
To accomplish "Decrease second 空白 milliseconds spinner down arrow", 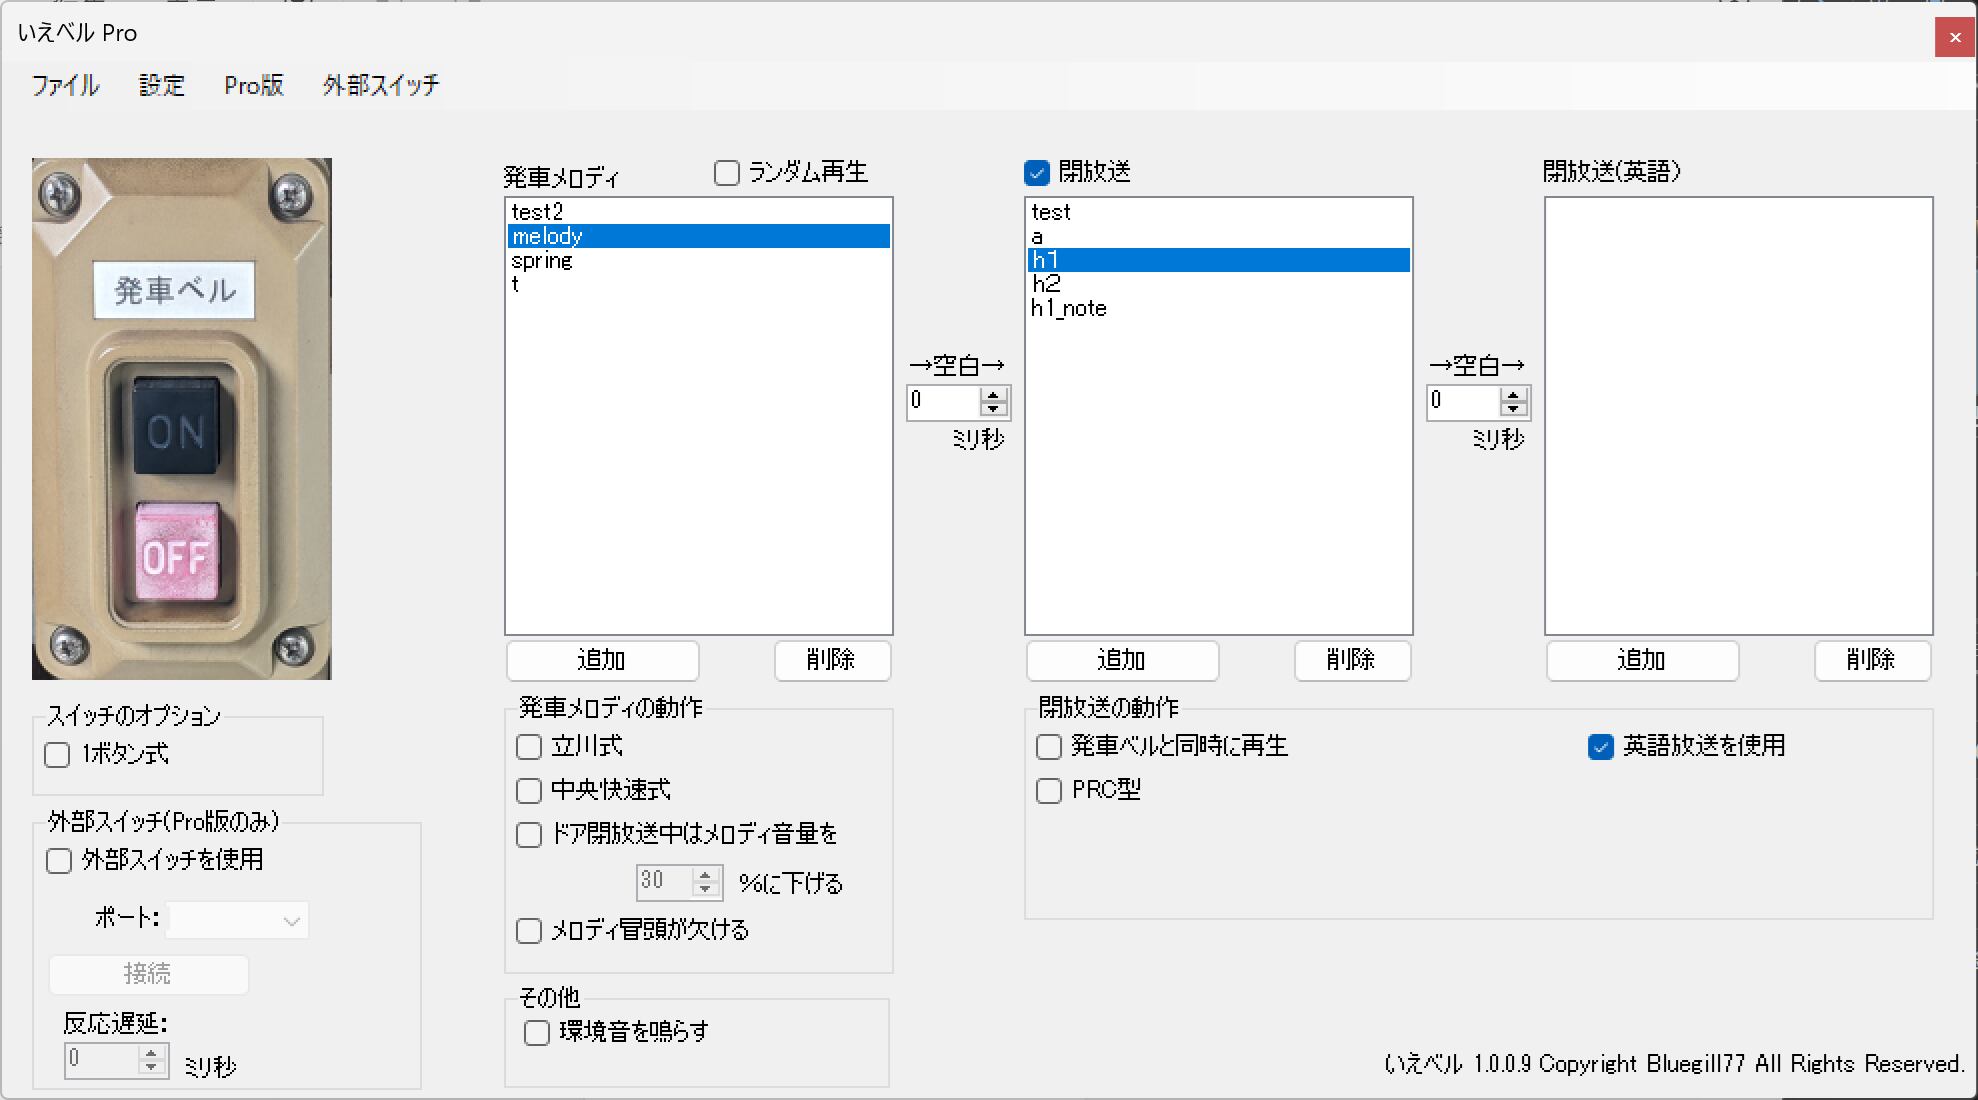I will [1513, 409].
